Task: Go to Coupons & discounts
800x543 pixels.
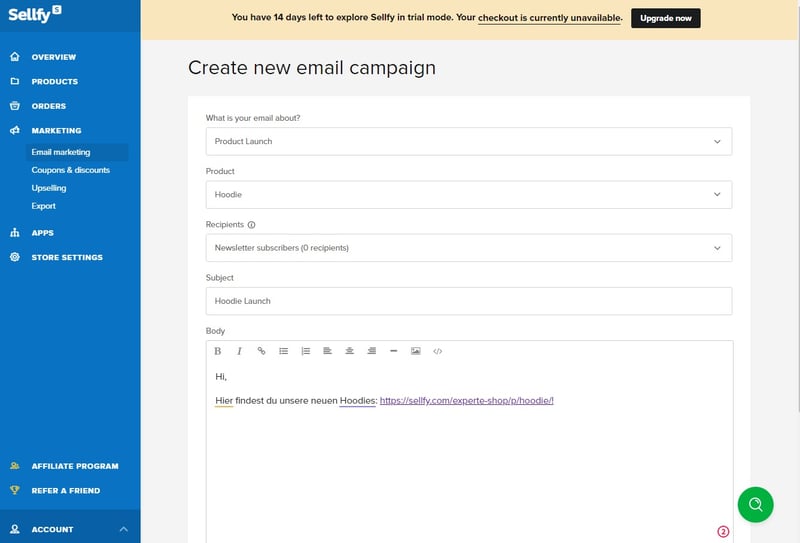Action: [71, 170]
